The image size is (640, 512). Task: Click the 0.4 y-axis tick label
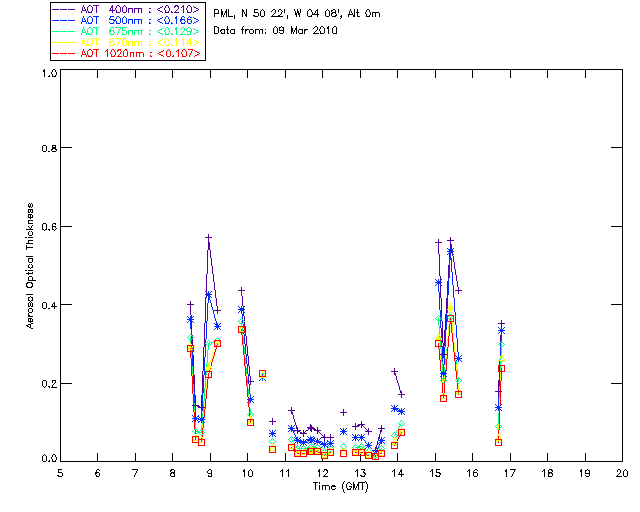click(48, 305)
